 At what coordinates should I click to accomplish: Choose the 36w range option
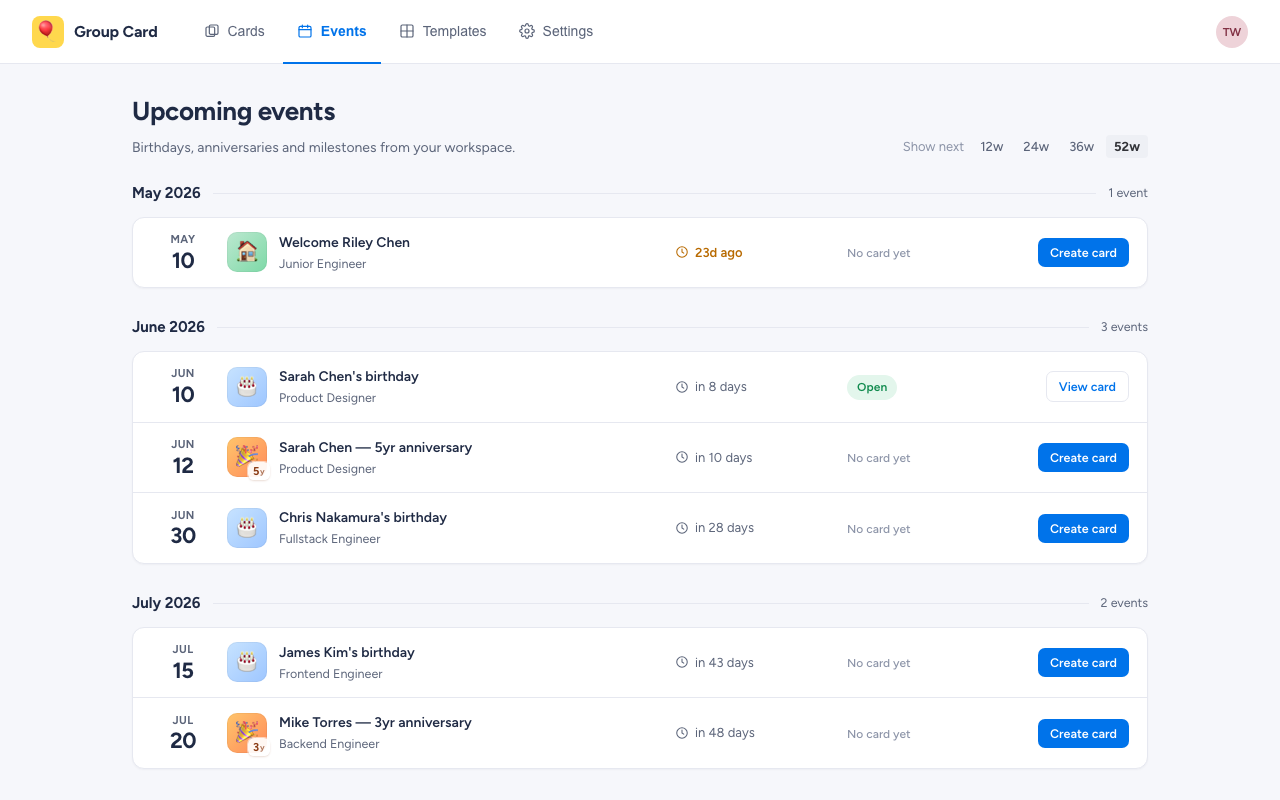1081,147
